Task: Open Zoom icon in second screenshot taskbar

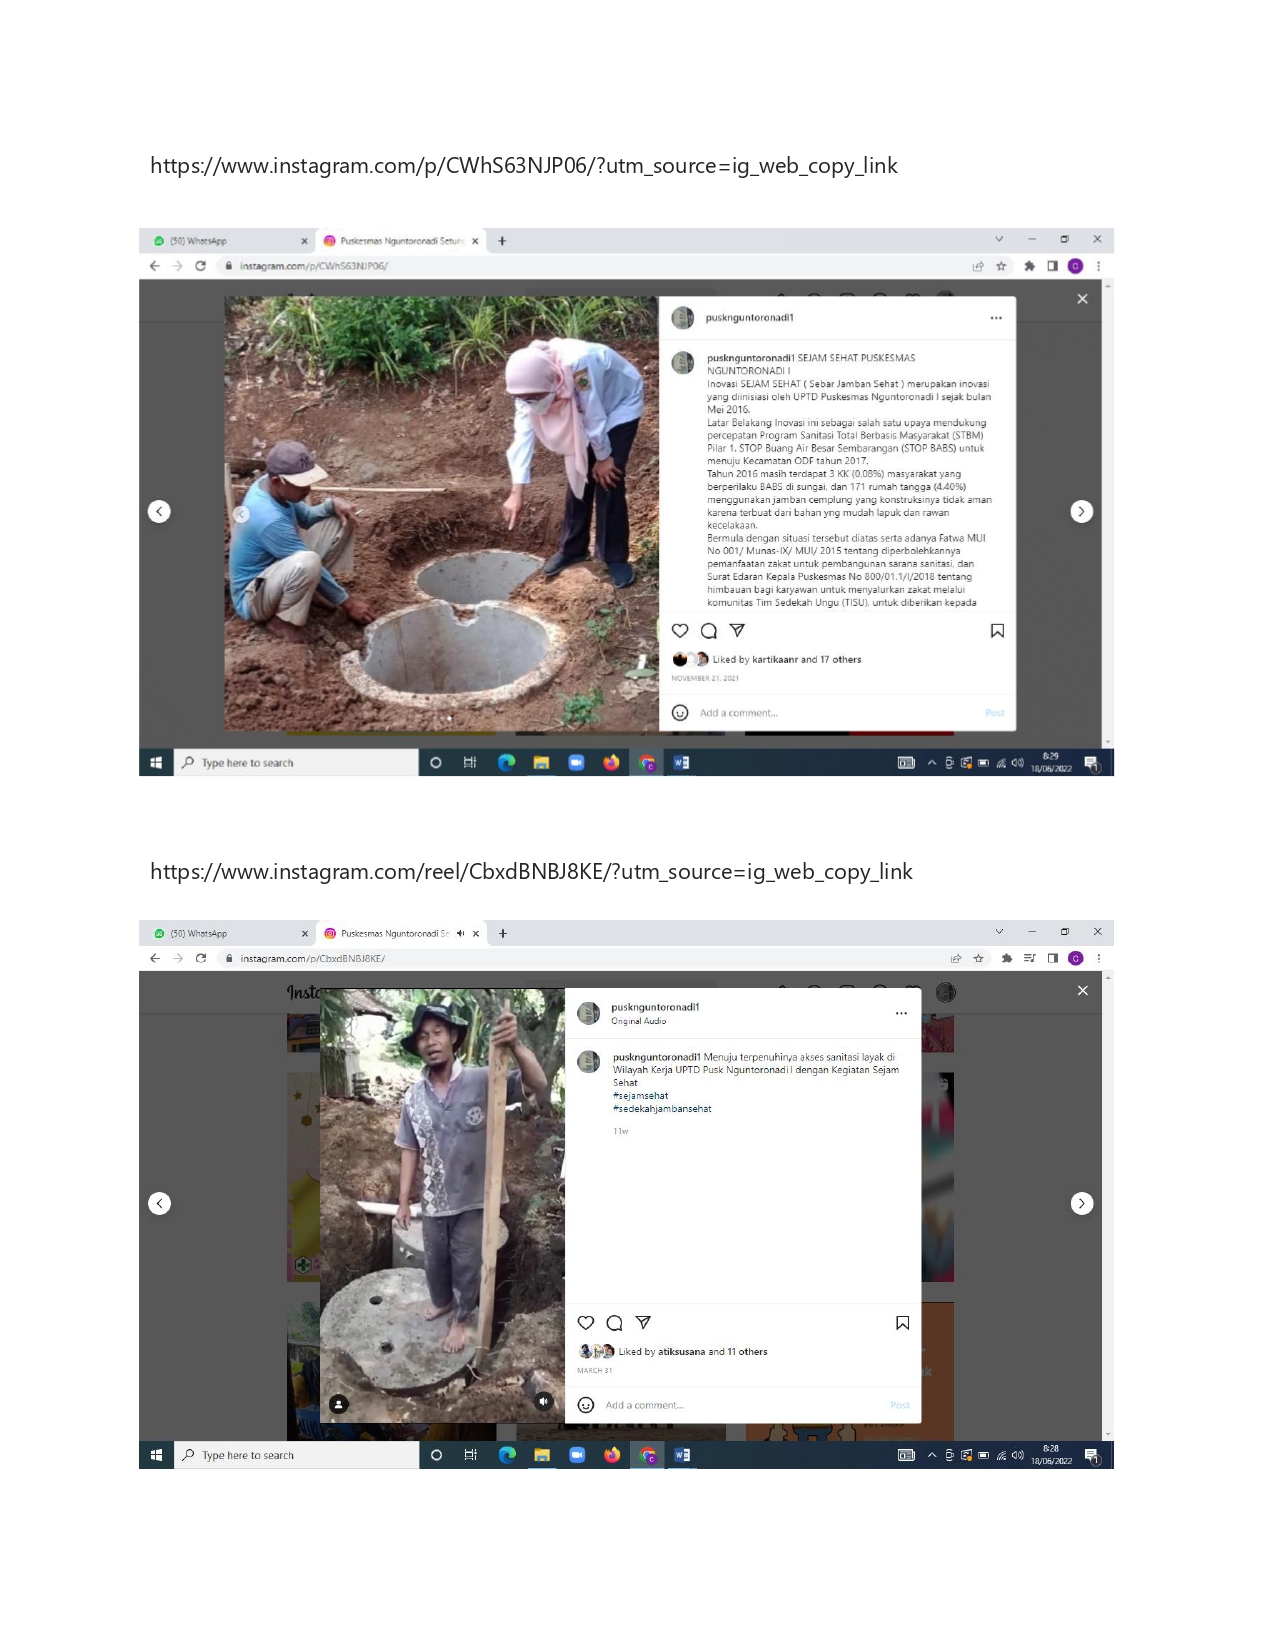Action: point(577,1455)
